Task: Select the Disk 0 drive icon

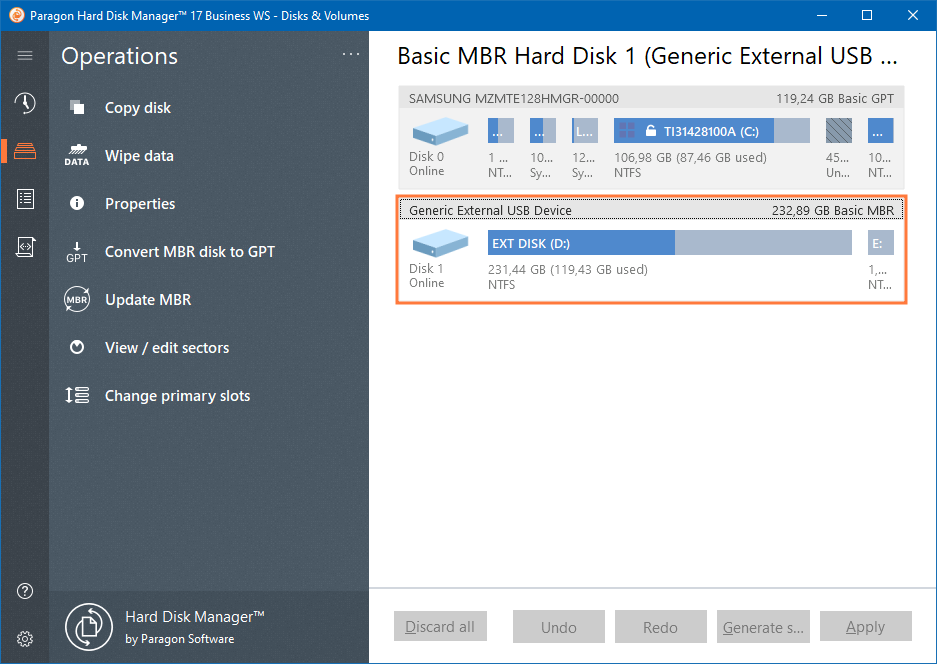Action: tap(440, 131)
